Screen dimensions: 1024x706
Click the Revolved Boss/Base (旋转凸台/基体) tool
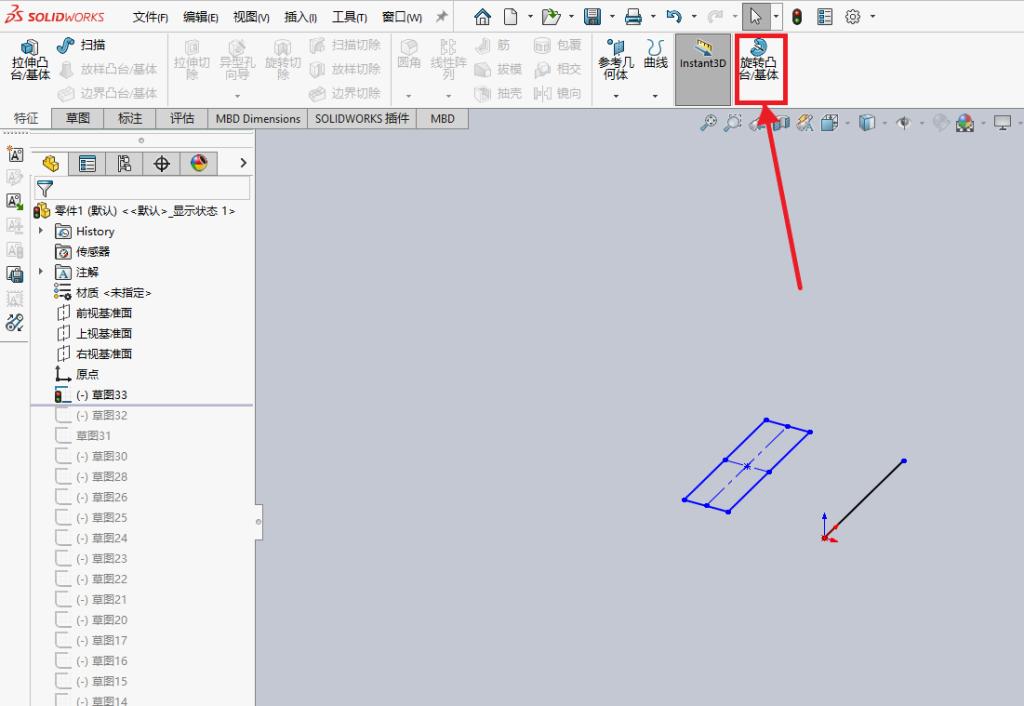pyautogui.click(x=759, y=61)
